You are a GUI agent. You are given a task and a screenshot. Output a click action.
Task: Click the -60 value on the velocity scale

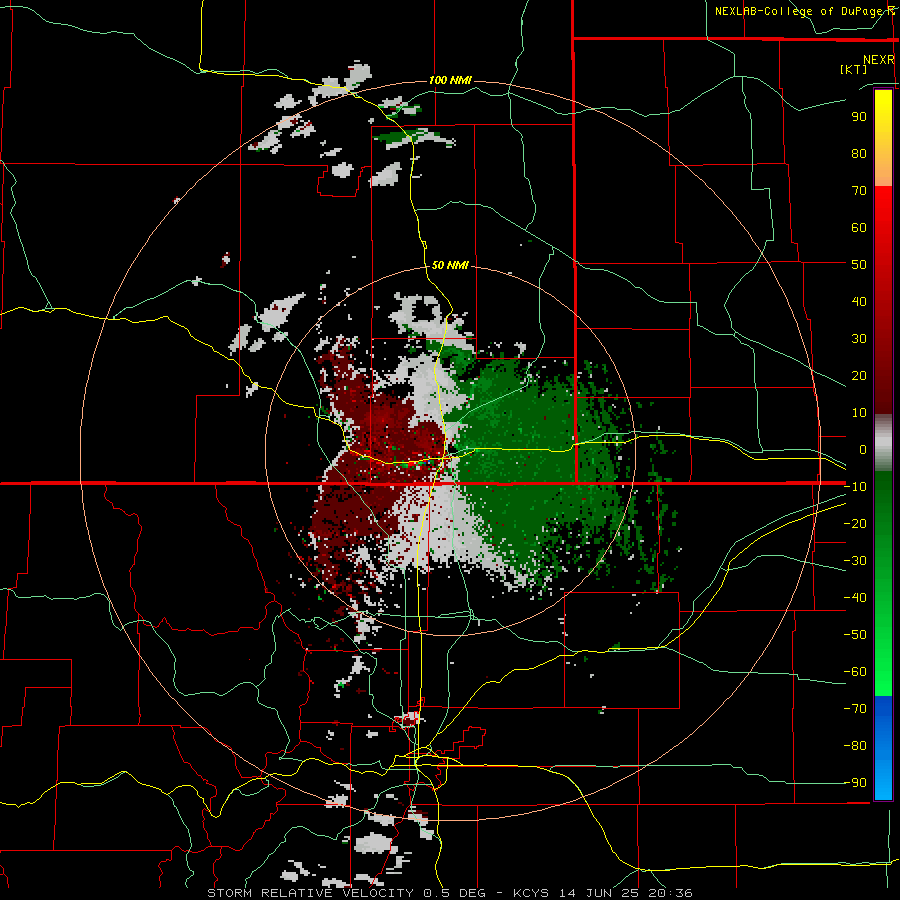(855, 672)
